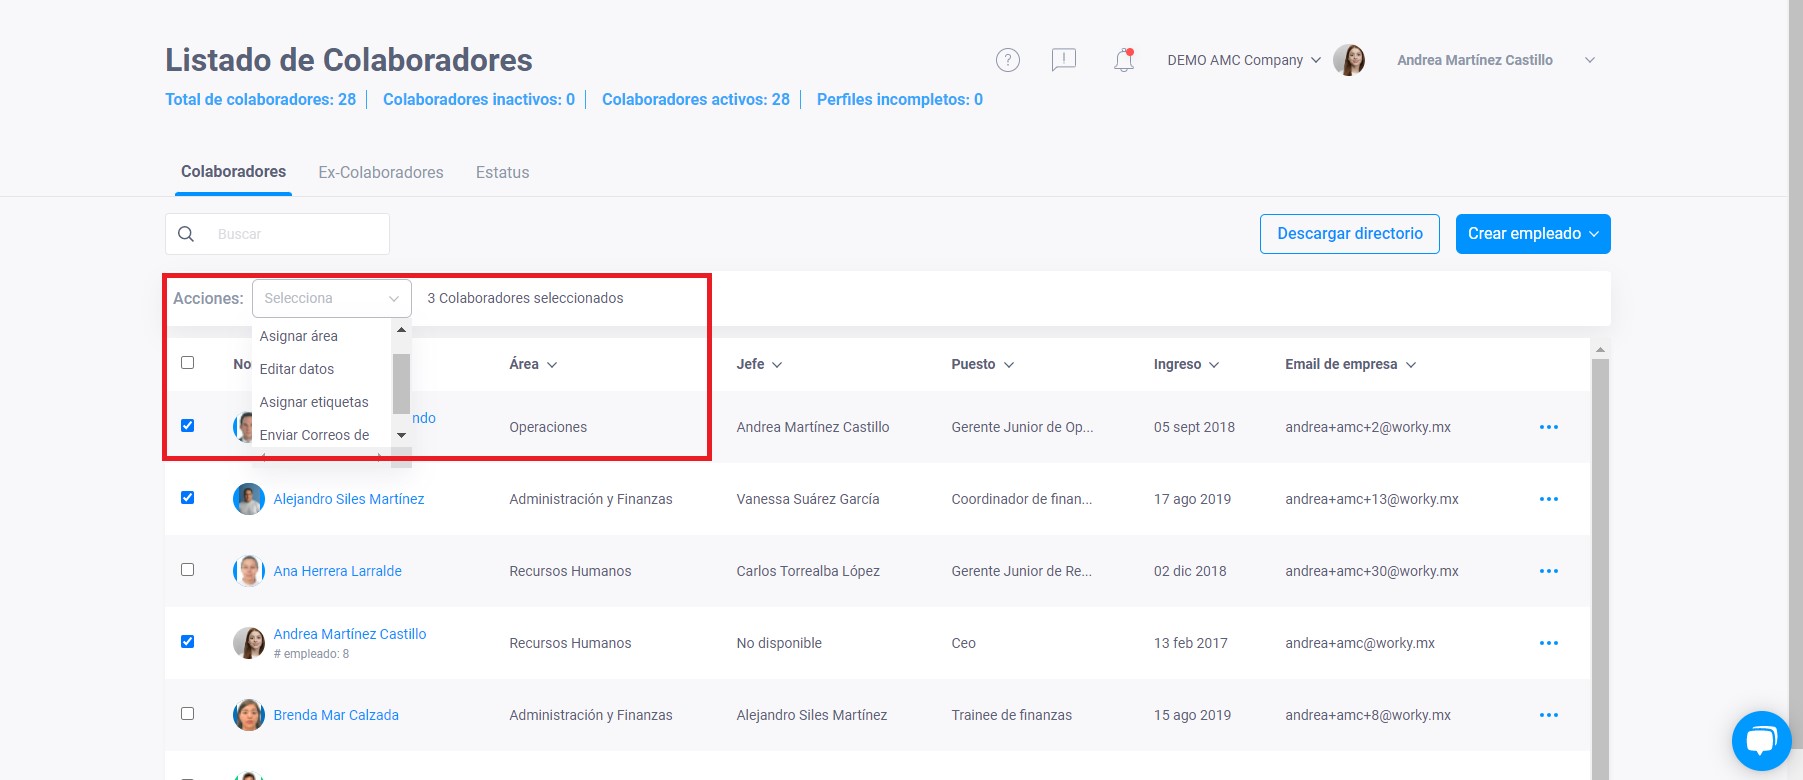Toggle the select-all header checkbox

(187, 362)
